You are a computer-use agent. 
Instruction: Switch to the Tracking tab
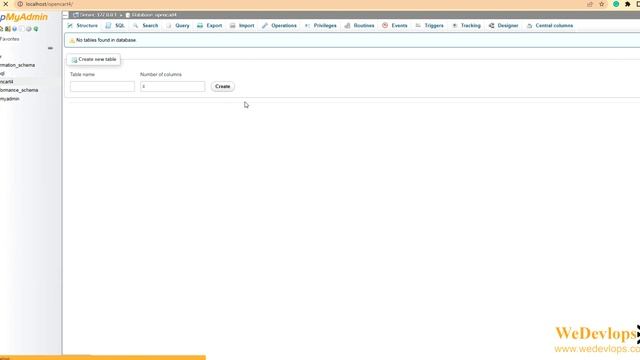pos(466,25)
